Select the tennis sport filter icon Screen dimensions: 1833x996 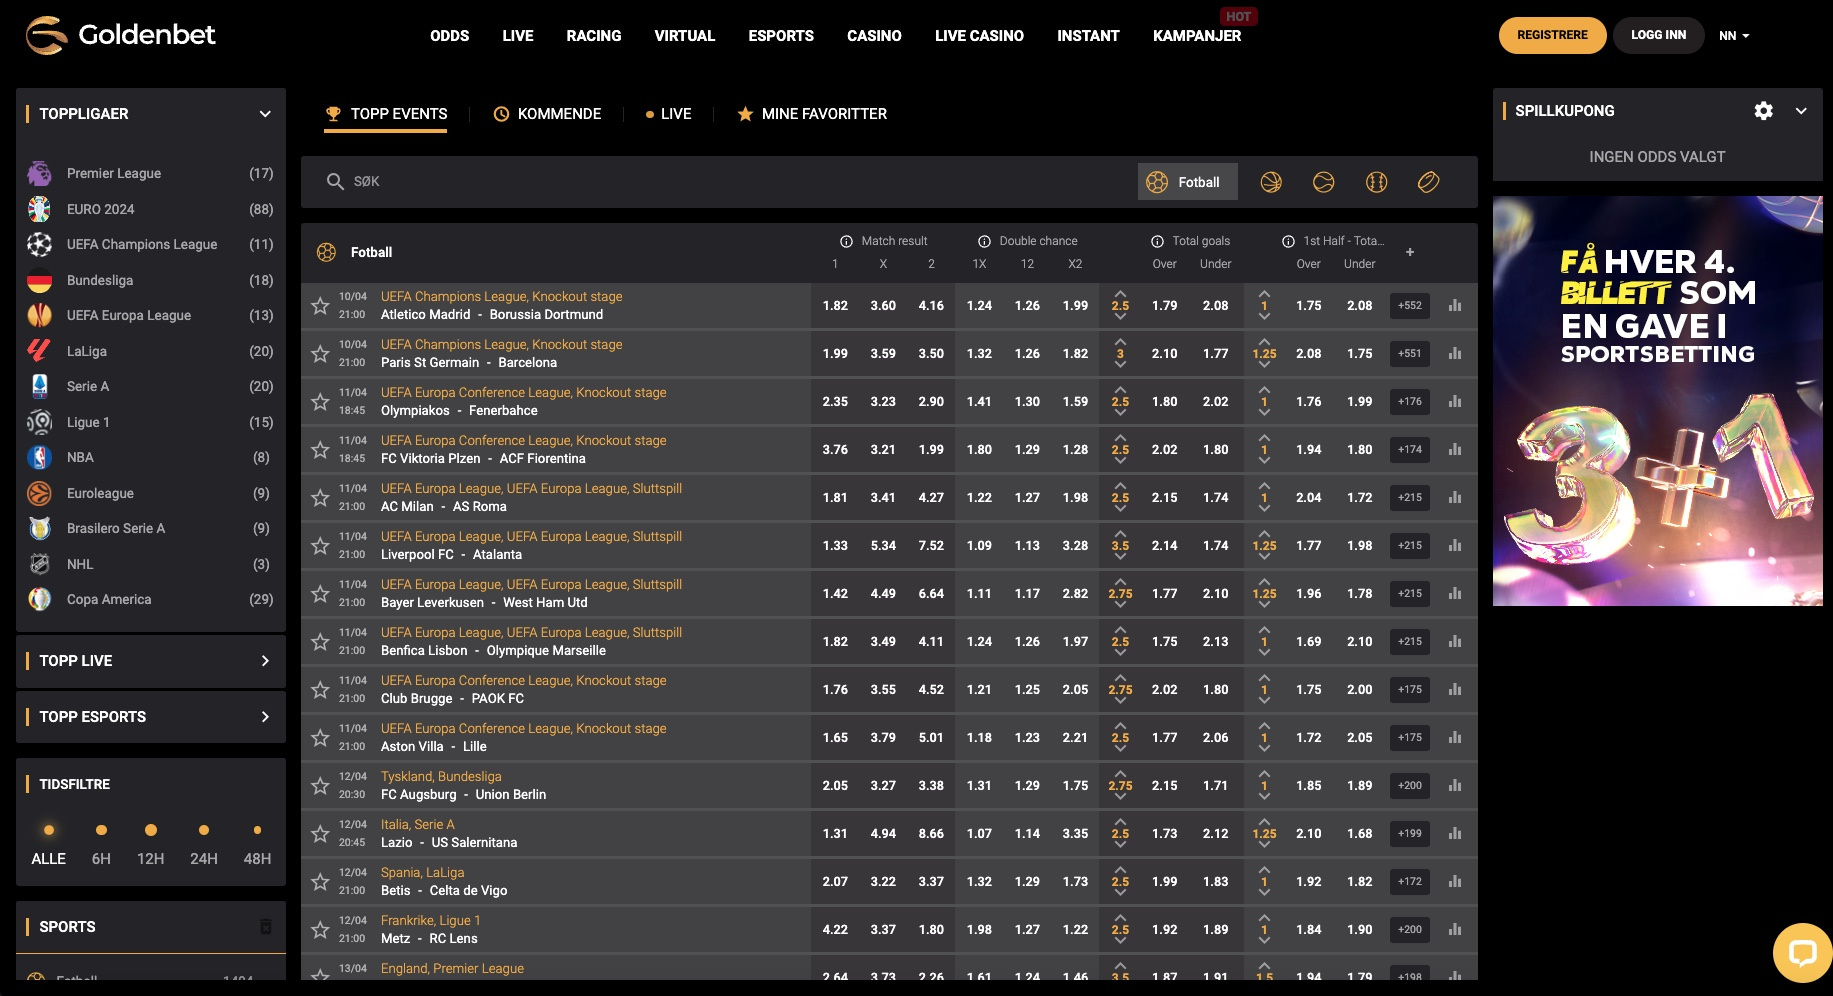tap(1324, 182)
